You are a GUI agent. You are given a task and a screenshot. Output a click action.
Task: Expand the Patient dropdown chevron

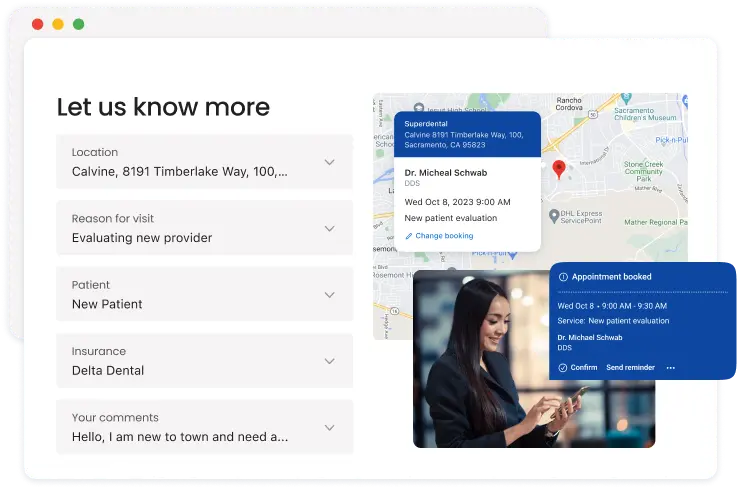[329, 295]
